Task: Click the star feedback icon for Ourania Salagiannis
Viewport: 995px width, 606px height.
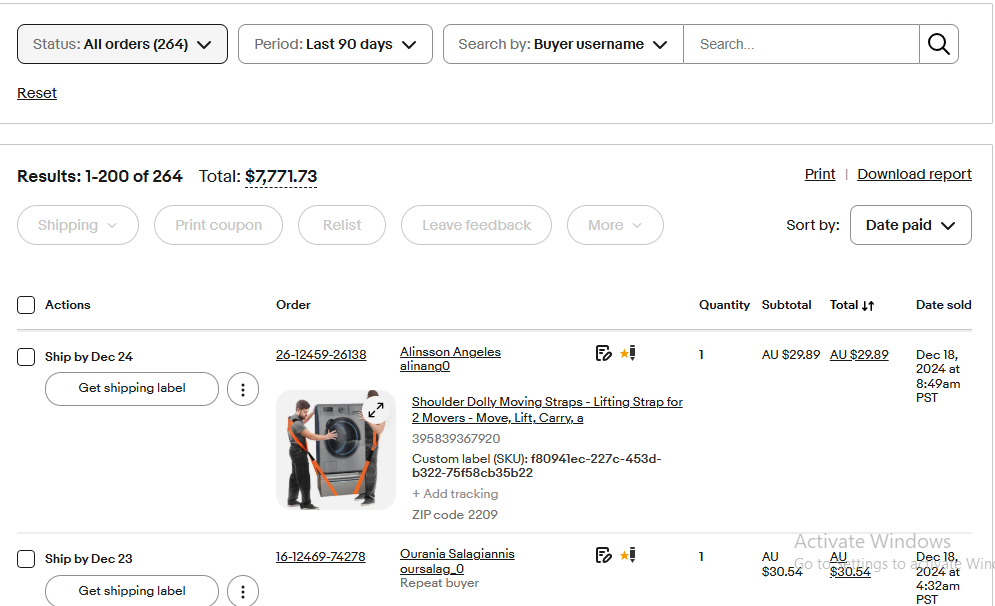Action: (628, 555)
